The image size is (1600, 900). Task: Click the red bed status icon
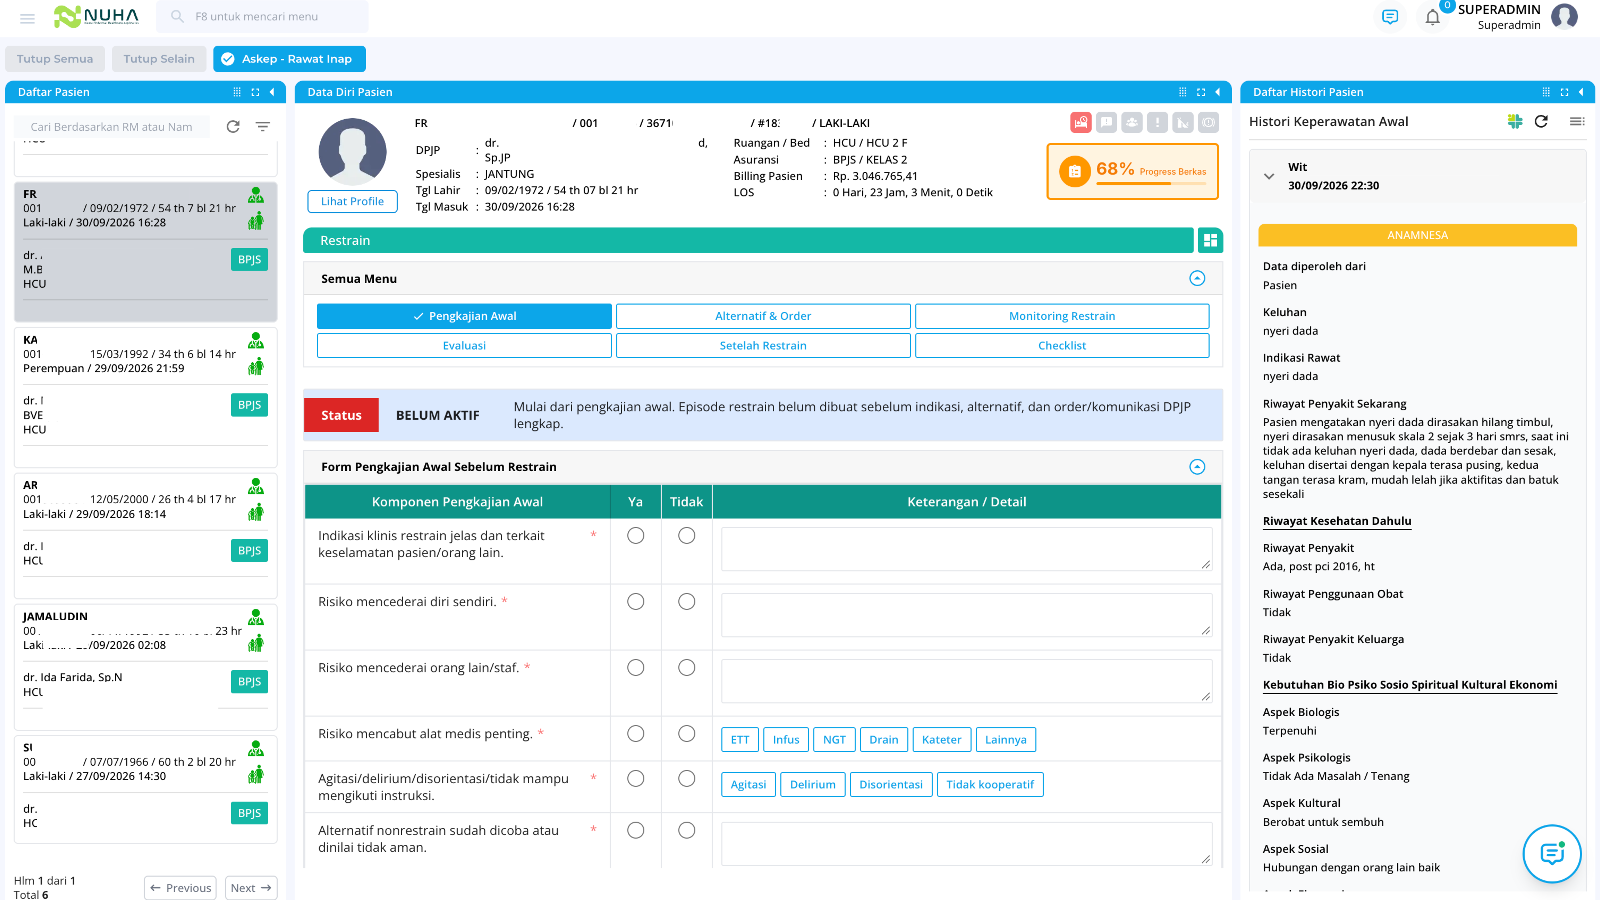click(x=1080, y=122)
